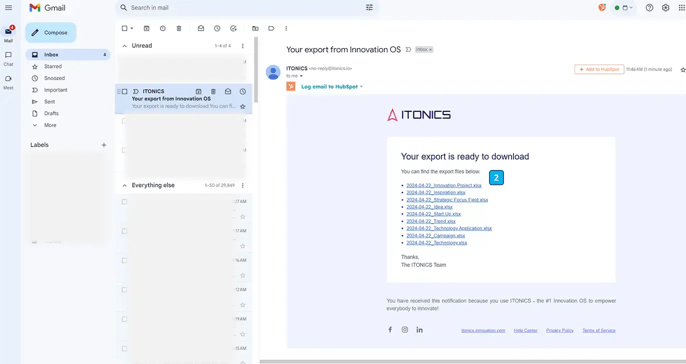This screenshot has width=686, height=364.
Task: Open the Instagram icon in the email footer
Action: (405, 330)
